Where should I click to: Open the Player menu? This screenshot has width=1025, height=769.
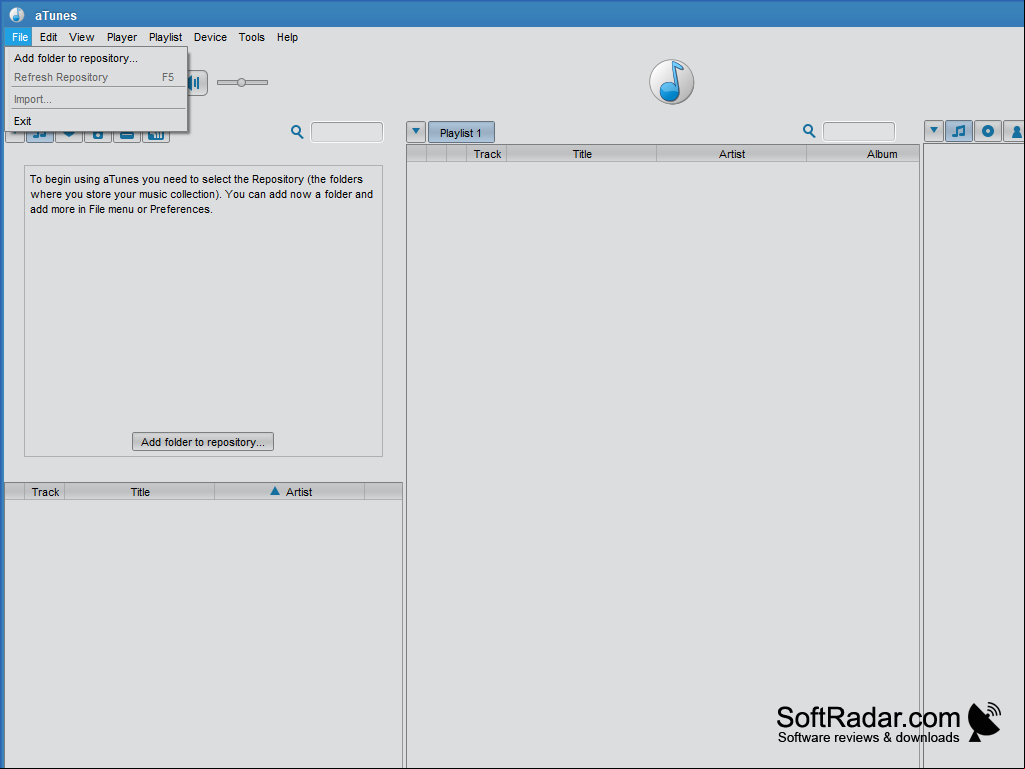(122, 37)
